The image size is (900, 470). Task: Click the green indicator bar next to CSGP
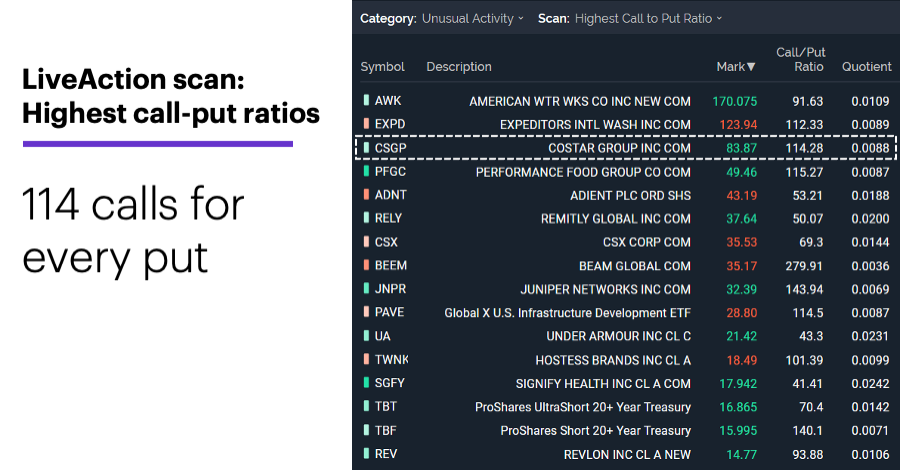[x=366, y=147]
